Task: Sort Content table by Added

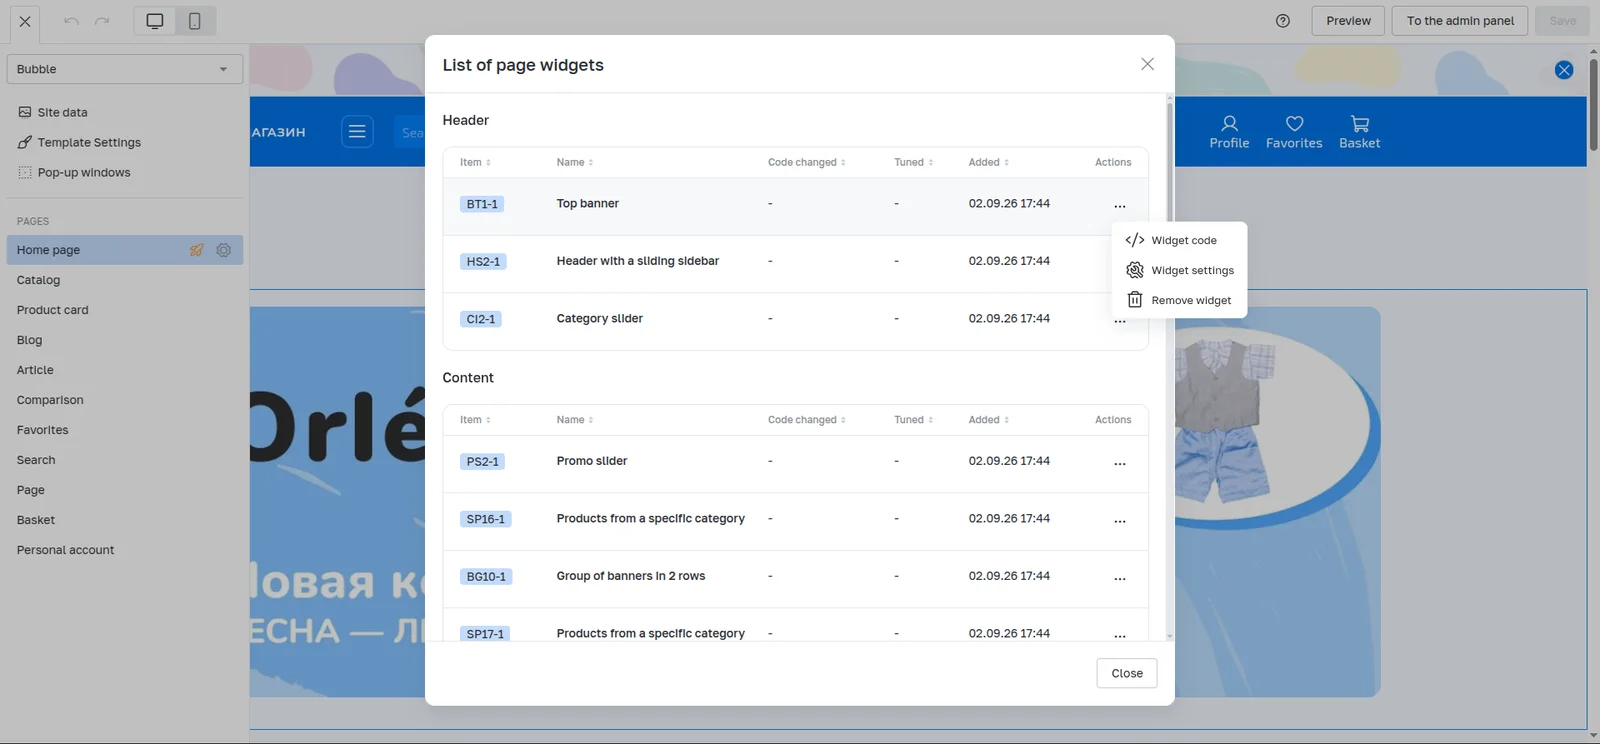Action: (x=988, y=420)
